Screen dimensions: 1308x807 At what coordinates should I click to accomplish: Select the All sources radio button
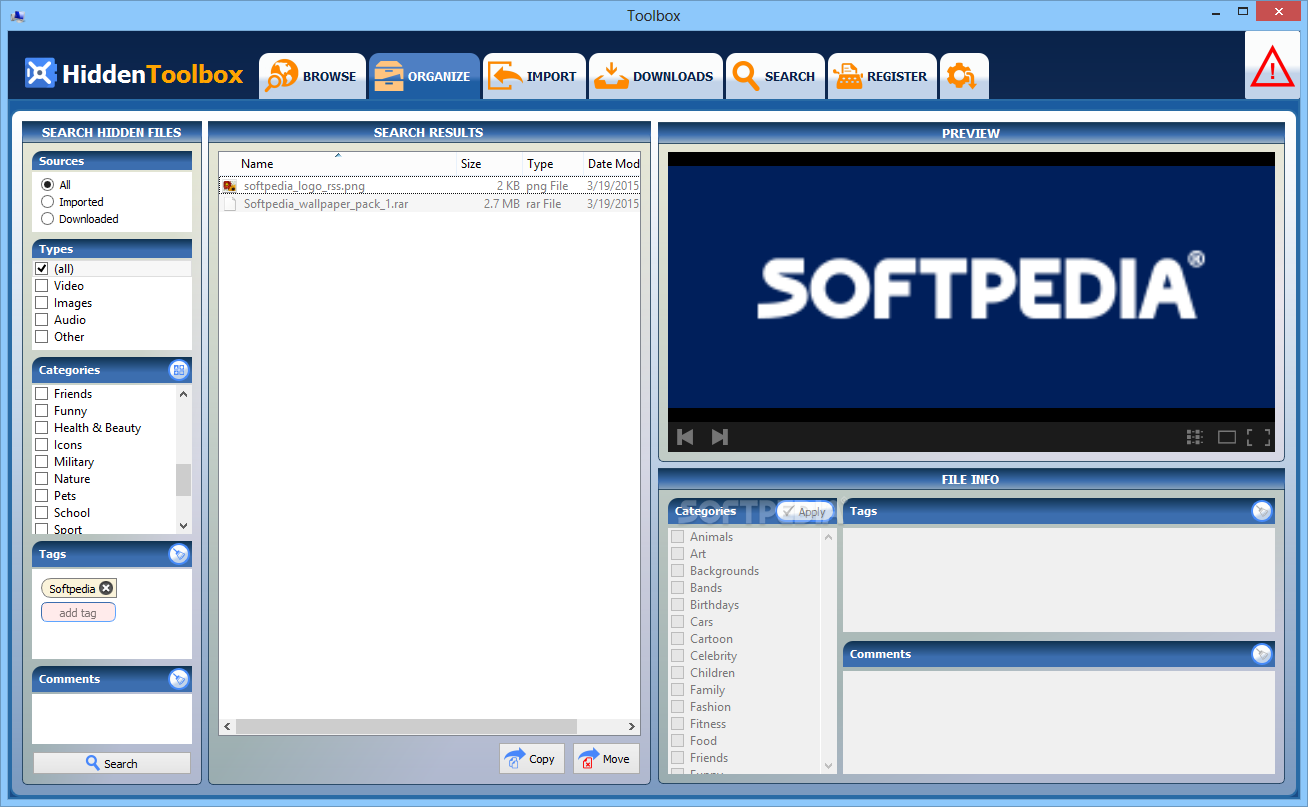(x=47, y=184)
